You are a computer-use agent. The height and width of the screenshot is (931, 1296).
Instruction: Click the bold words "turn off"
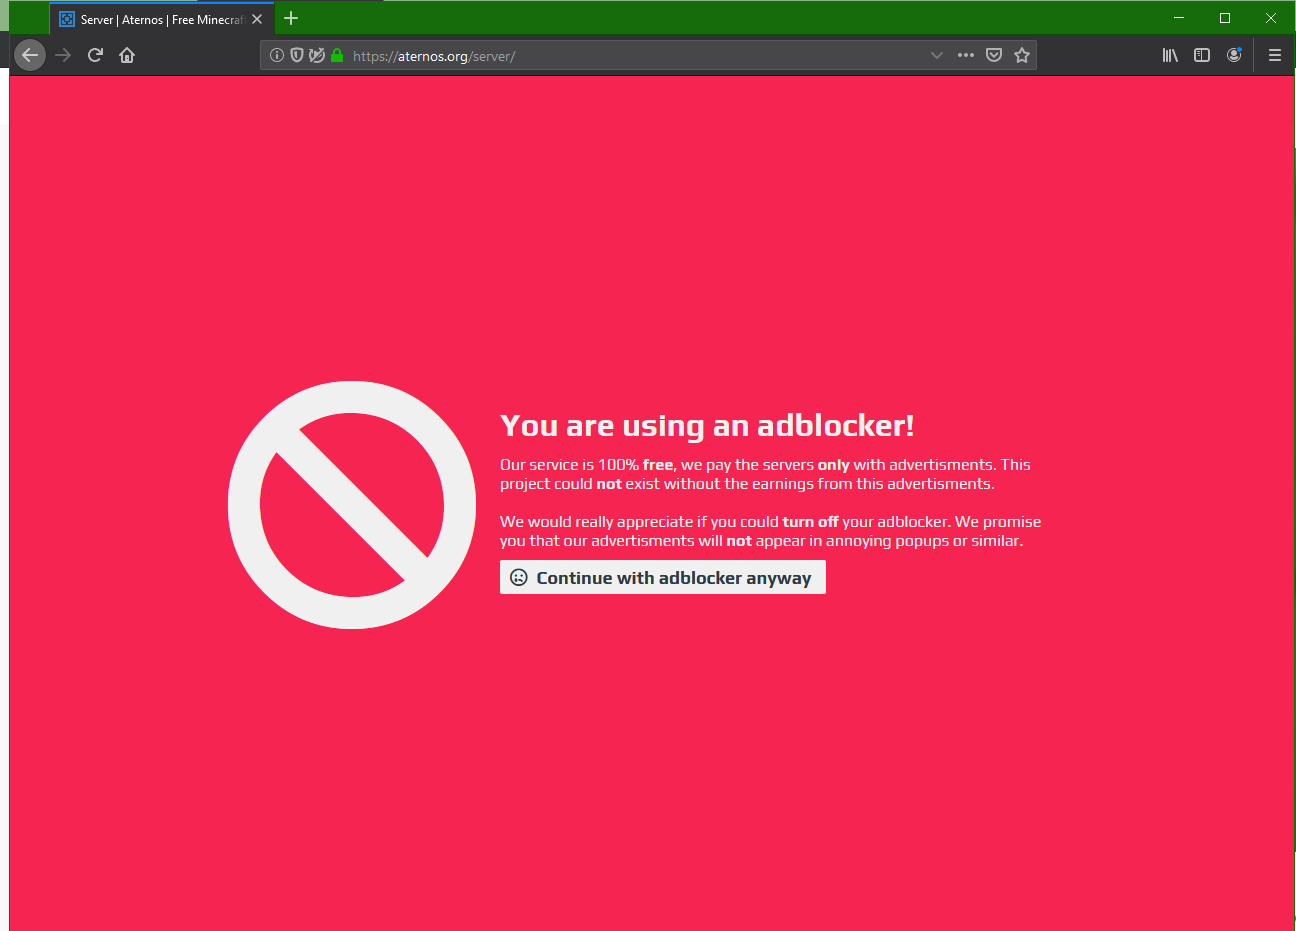(810, 522)
